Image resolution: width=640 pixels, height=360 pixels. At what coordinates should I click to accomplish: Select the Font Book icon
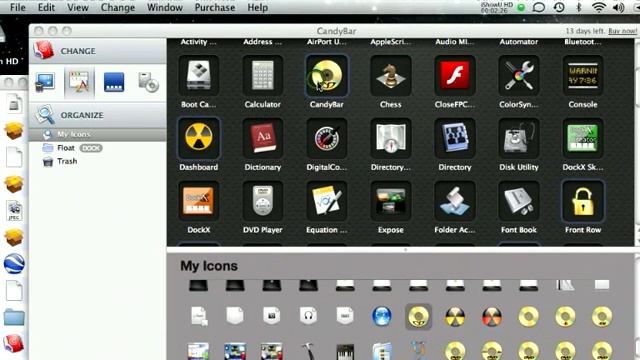pyautogui.click(x=519, y=201)
